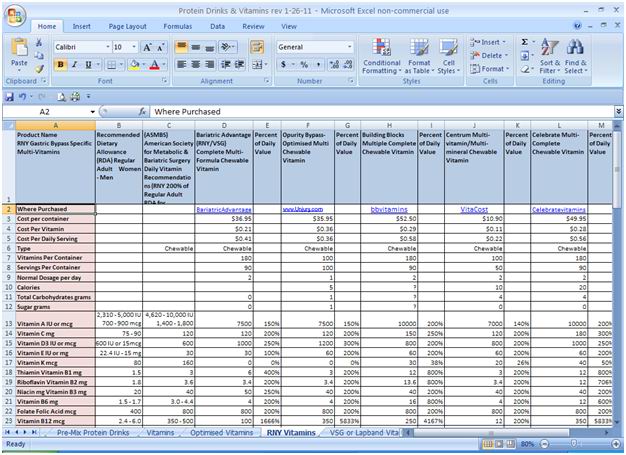Image resolution: width=626 pixels, height=455 pixels.
Task: Apply the red Font Color
Action: [x=155, y=65]
